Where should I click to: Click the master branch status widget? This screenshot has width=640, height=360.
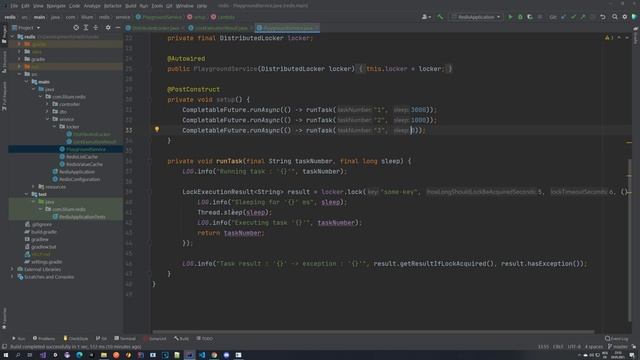pos(618,347)
